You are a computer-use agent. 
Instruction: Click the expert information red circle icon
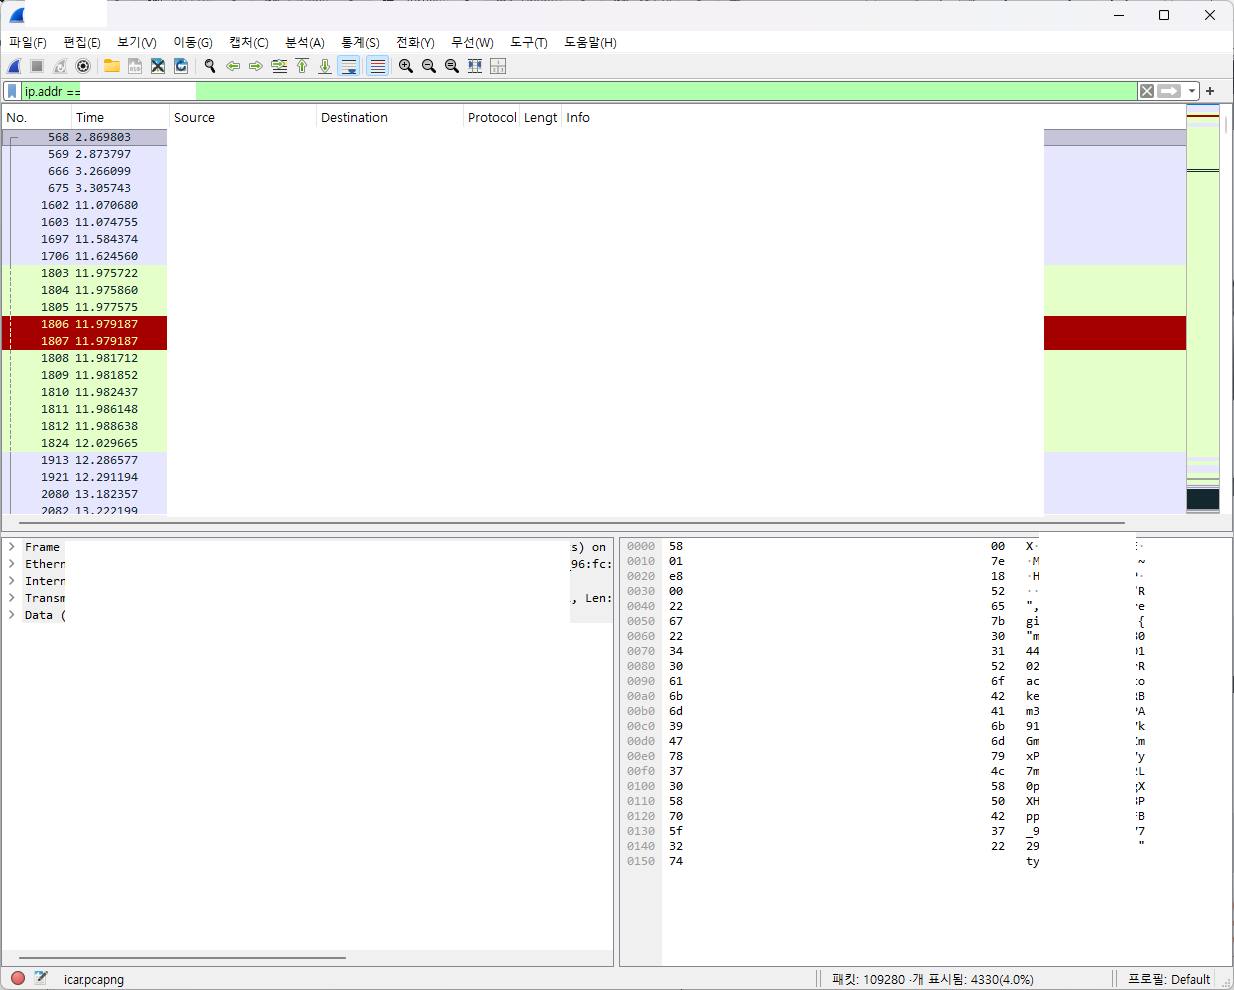pos(18,978)
